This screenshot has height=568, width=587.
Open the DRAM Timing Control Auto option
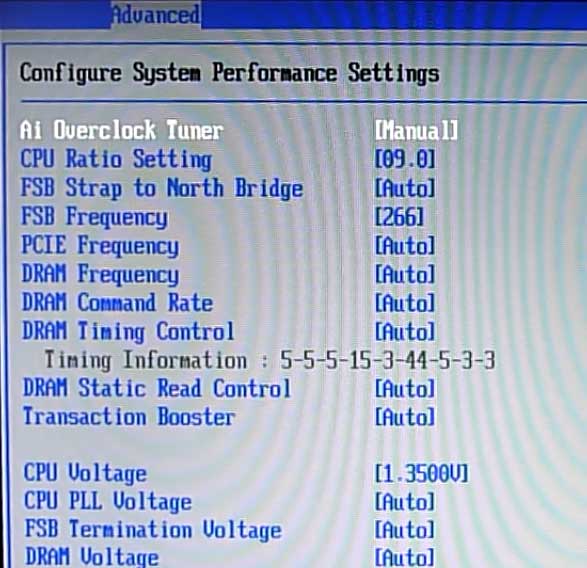(x=405, y=332)
